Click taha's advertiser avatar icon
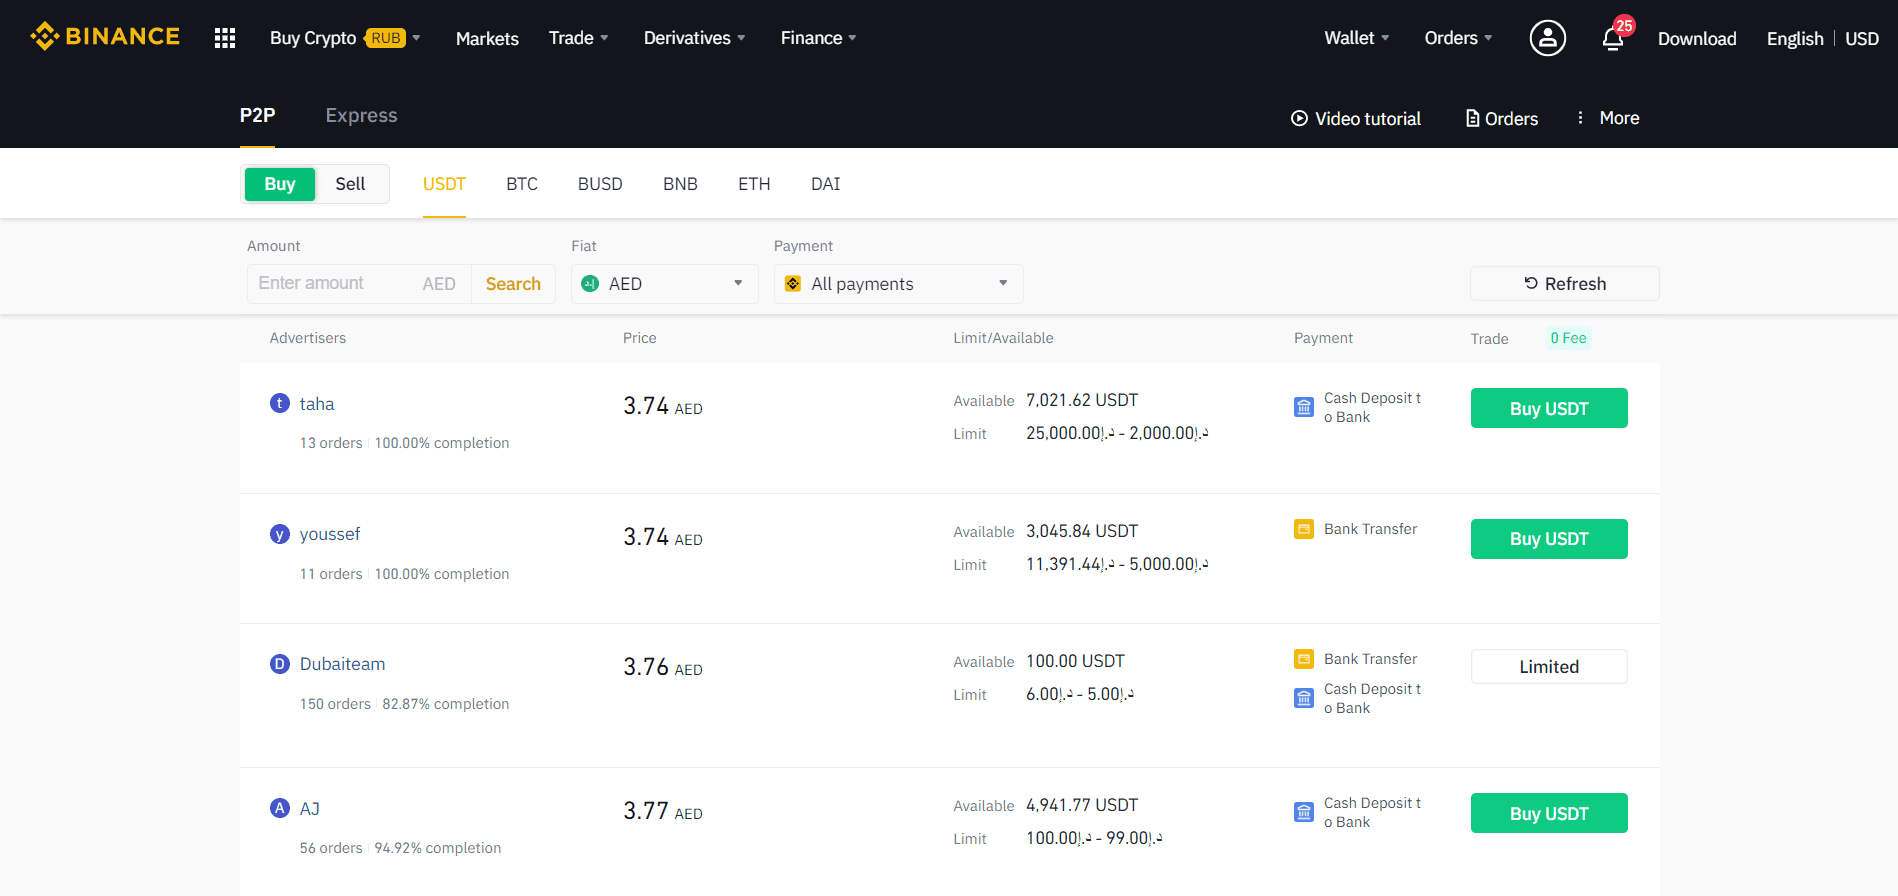This screenshot has height=896, width=1898. (280, 403)
